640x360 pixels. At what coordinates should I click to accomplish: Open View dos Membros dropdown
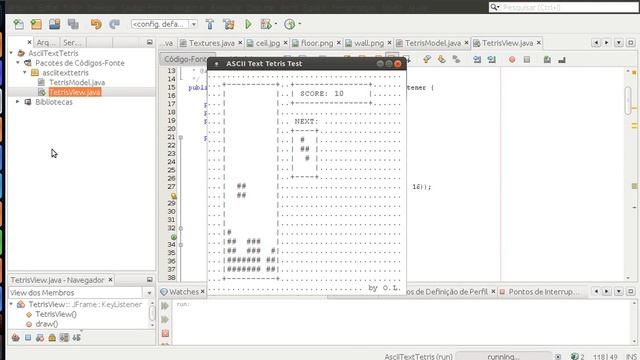149,293
